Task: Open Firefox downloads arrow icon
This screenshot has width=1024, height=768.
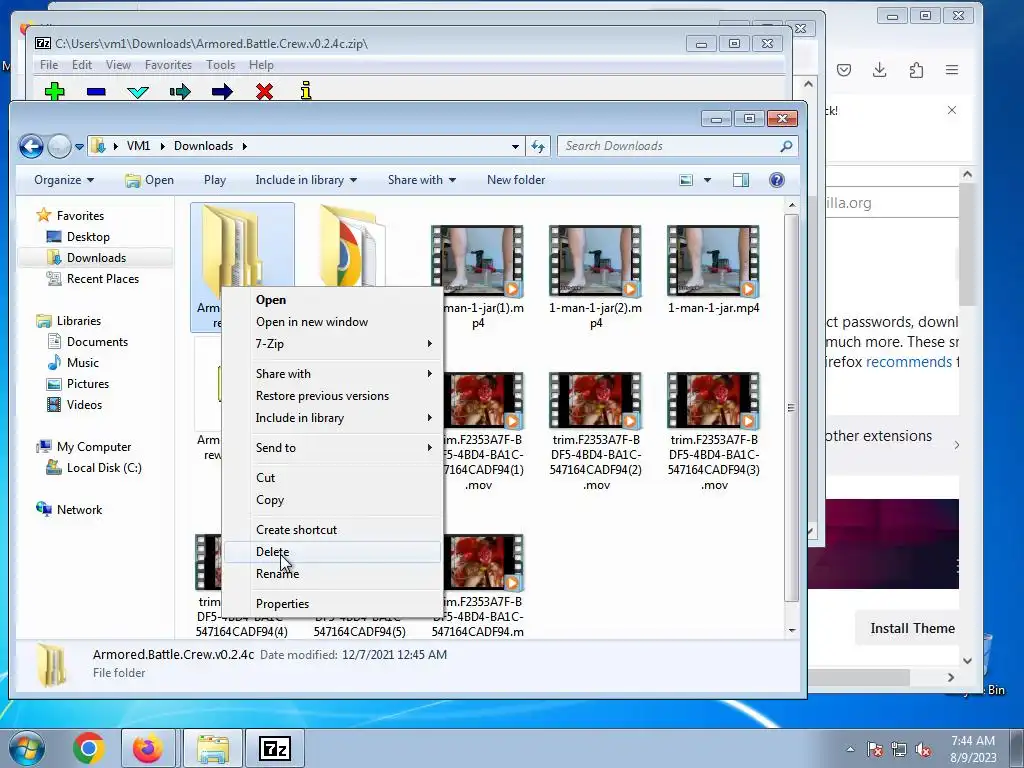Action: pos(880,70)
